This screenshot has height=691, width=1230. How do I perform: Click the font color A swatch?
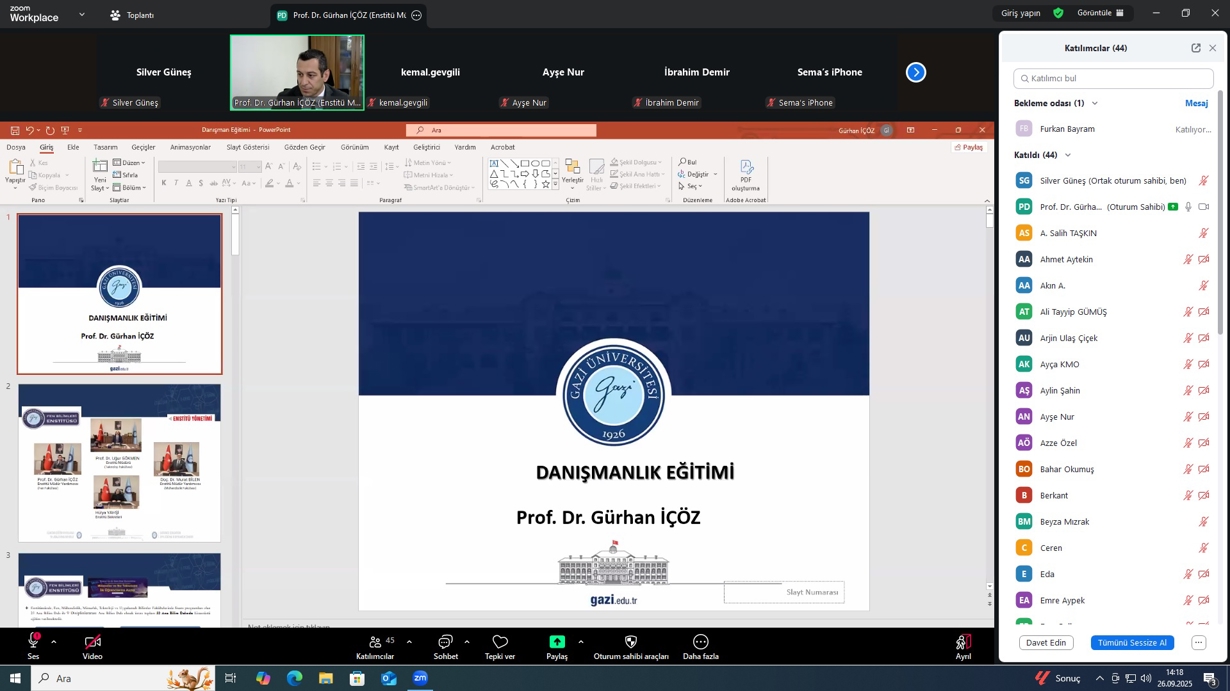tap(289, 183)
